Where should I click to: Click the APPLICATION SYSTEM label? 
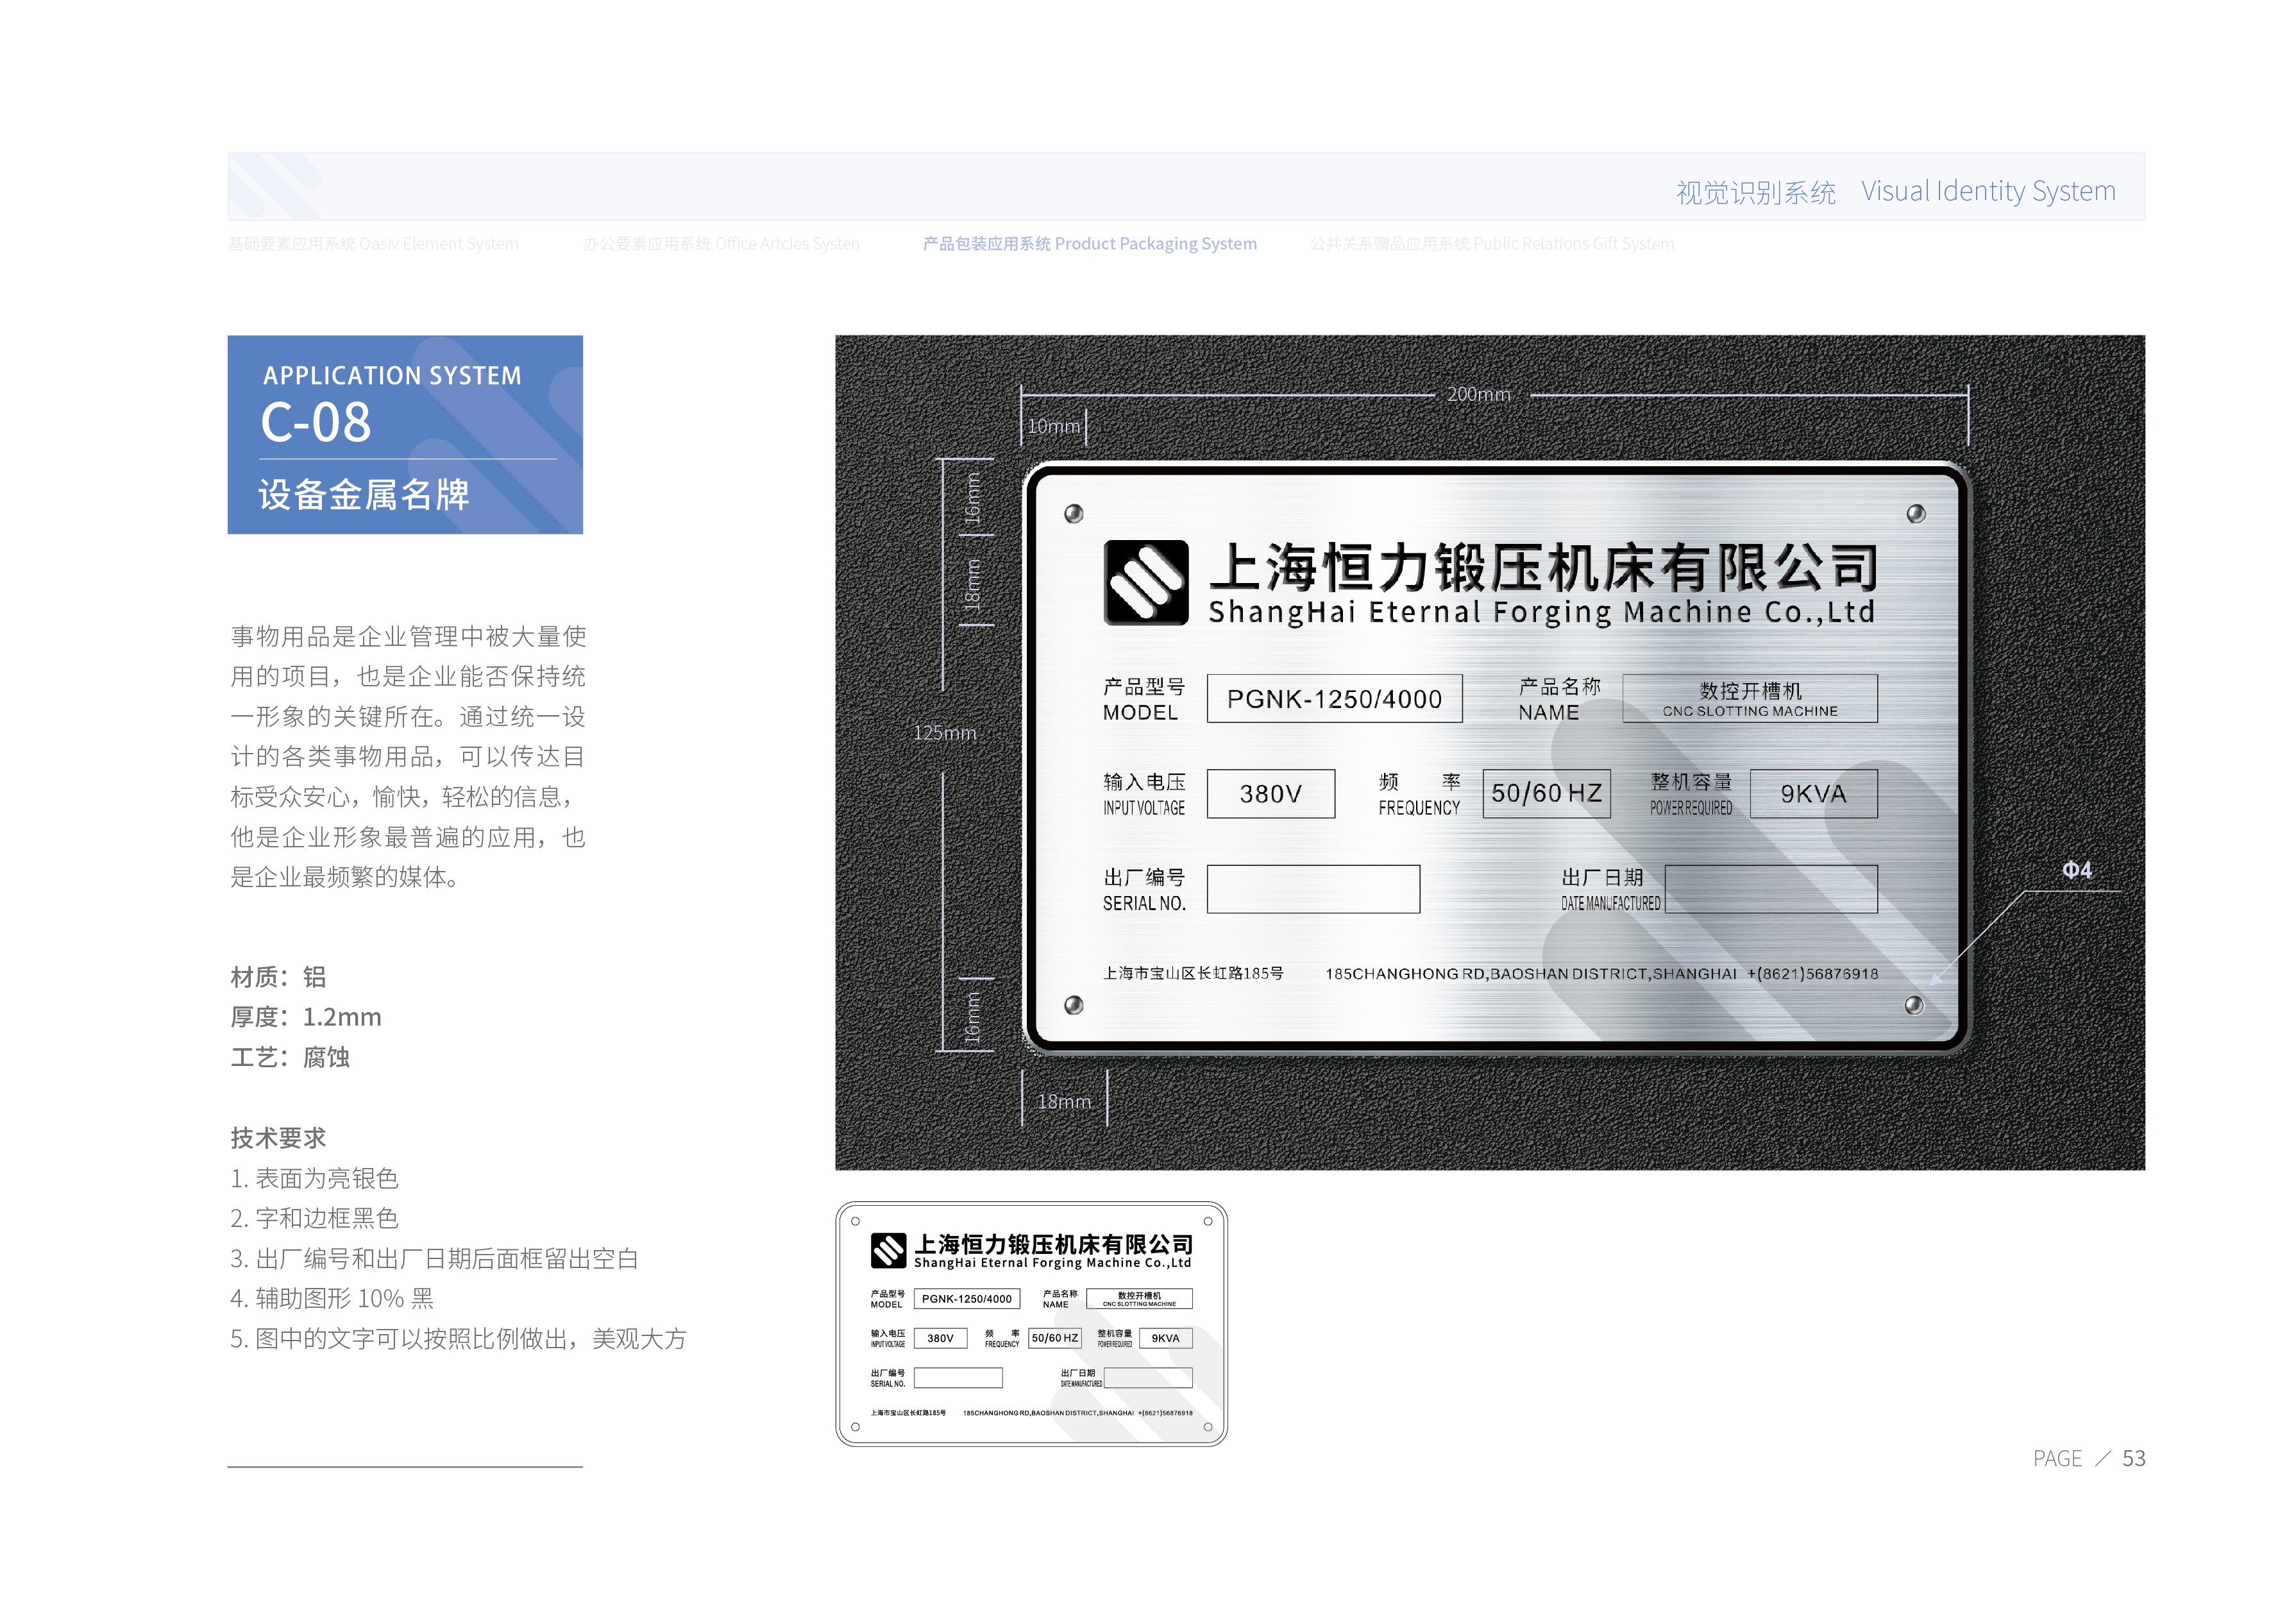(392, 376)
